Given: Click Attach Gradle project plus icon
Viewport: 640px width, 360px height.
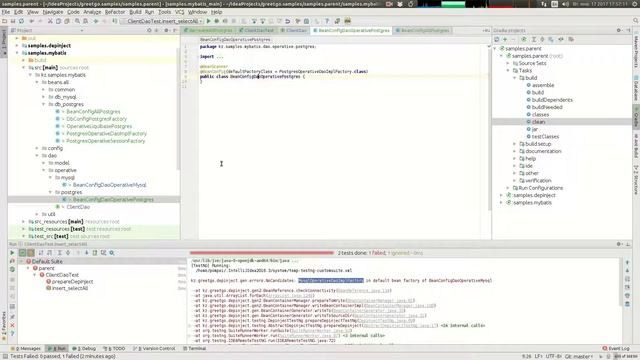Looking at the screenshot, I should (x=505, y=39).
